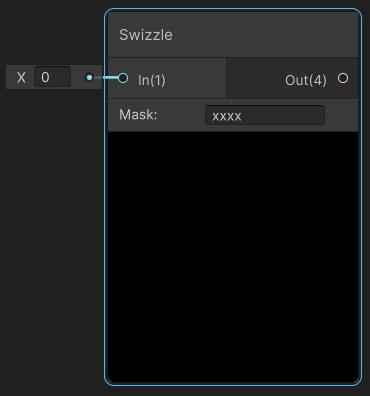Click the bottom edge of the Swizzle preview
The image size is (370, 396).
pyautogui.click(x=233, y=381)
